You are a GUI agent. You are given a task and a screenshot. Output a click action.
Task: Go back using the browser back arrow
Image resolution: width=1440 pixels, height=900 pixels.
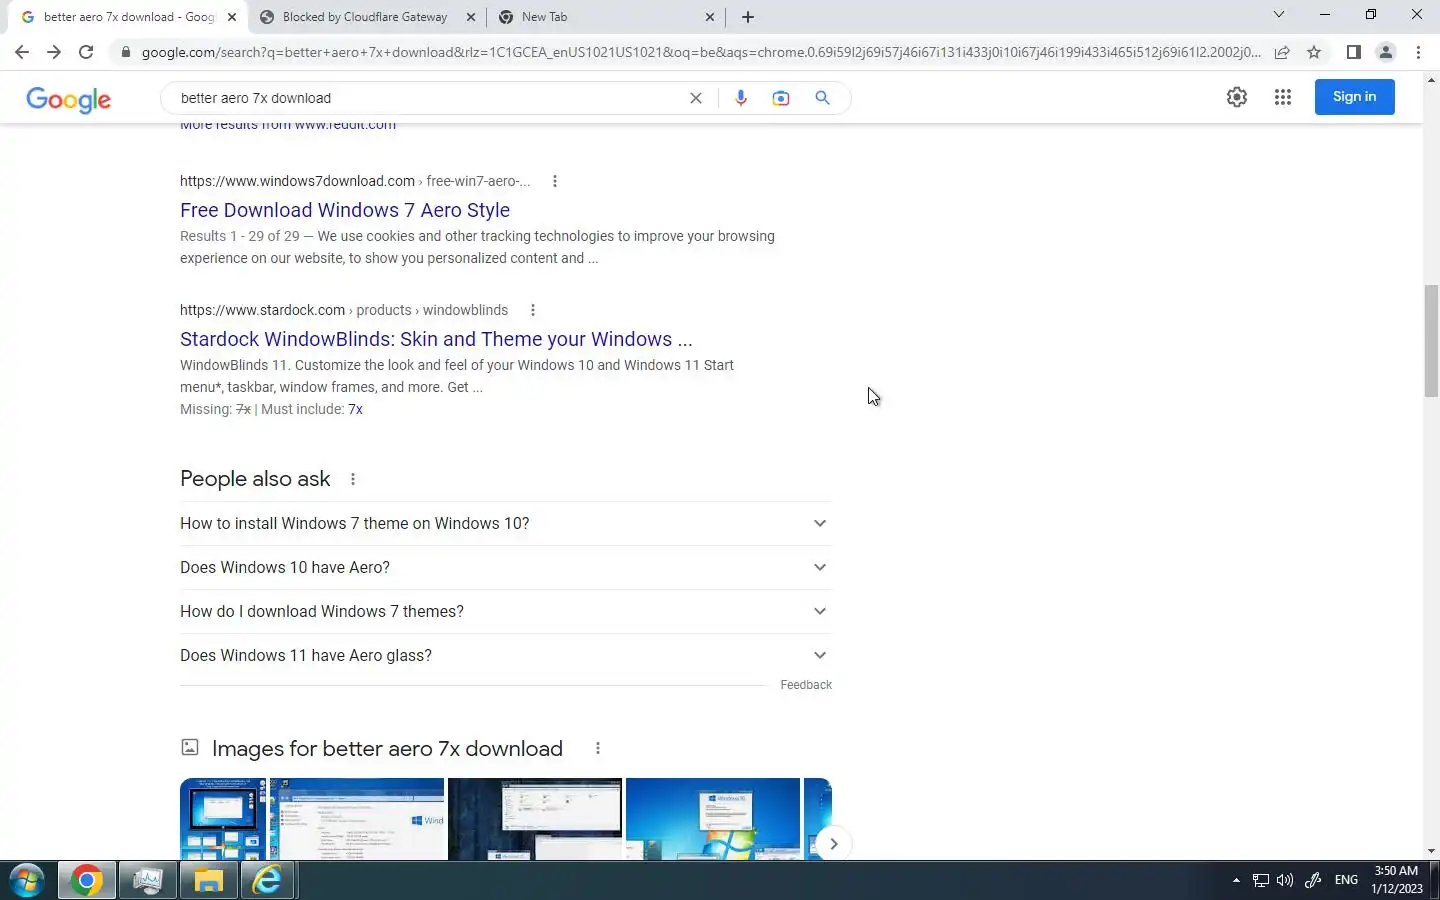tap(22, 52)
